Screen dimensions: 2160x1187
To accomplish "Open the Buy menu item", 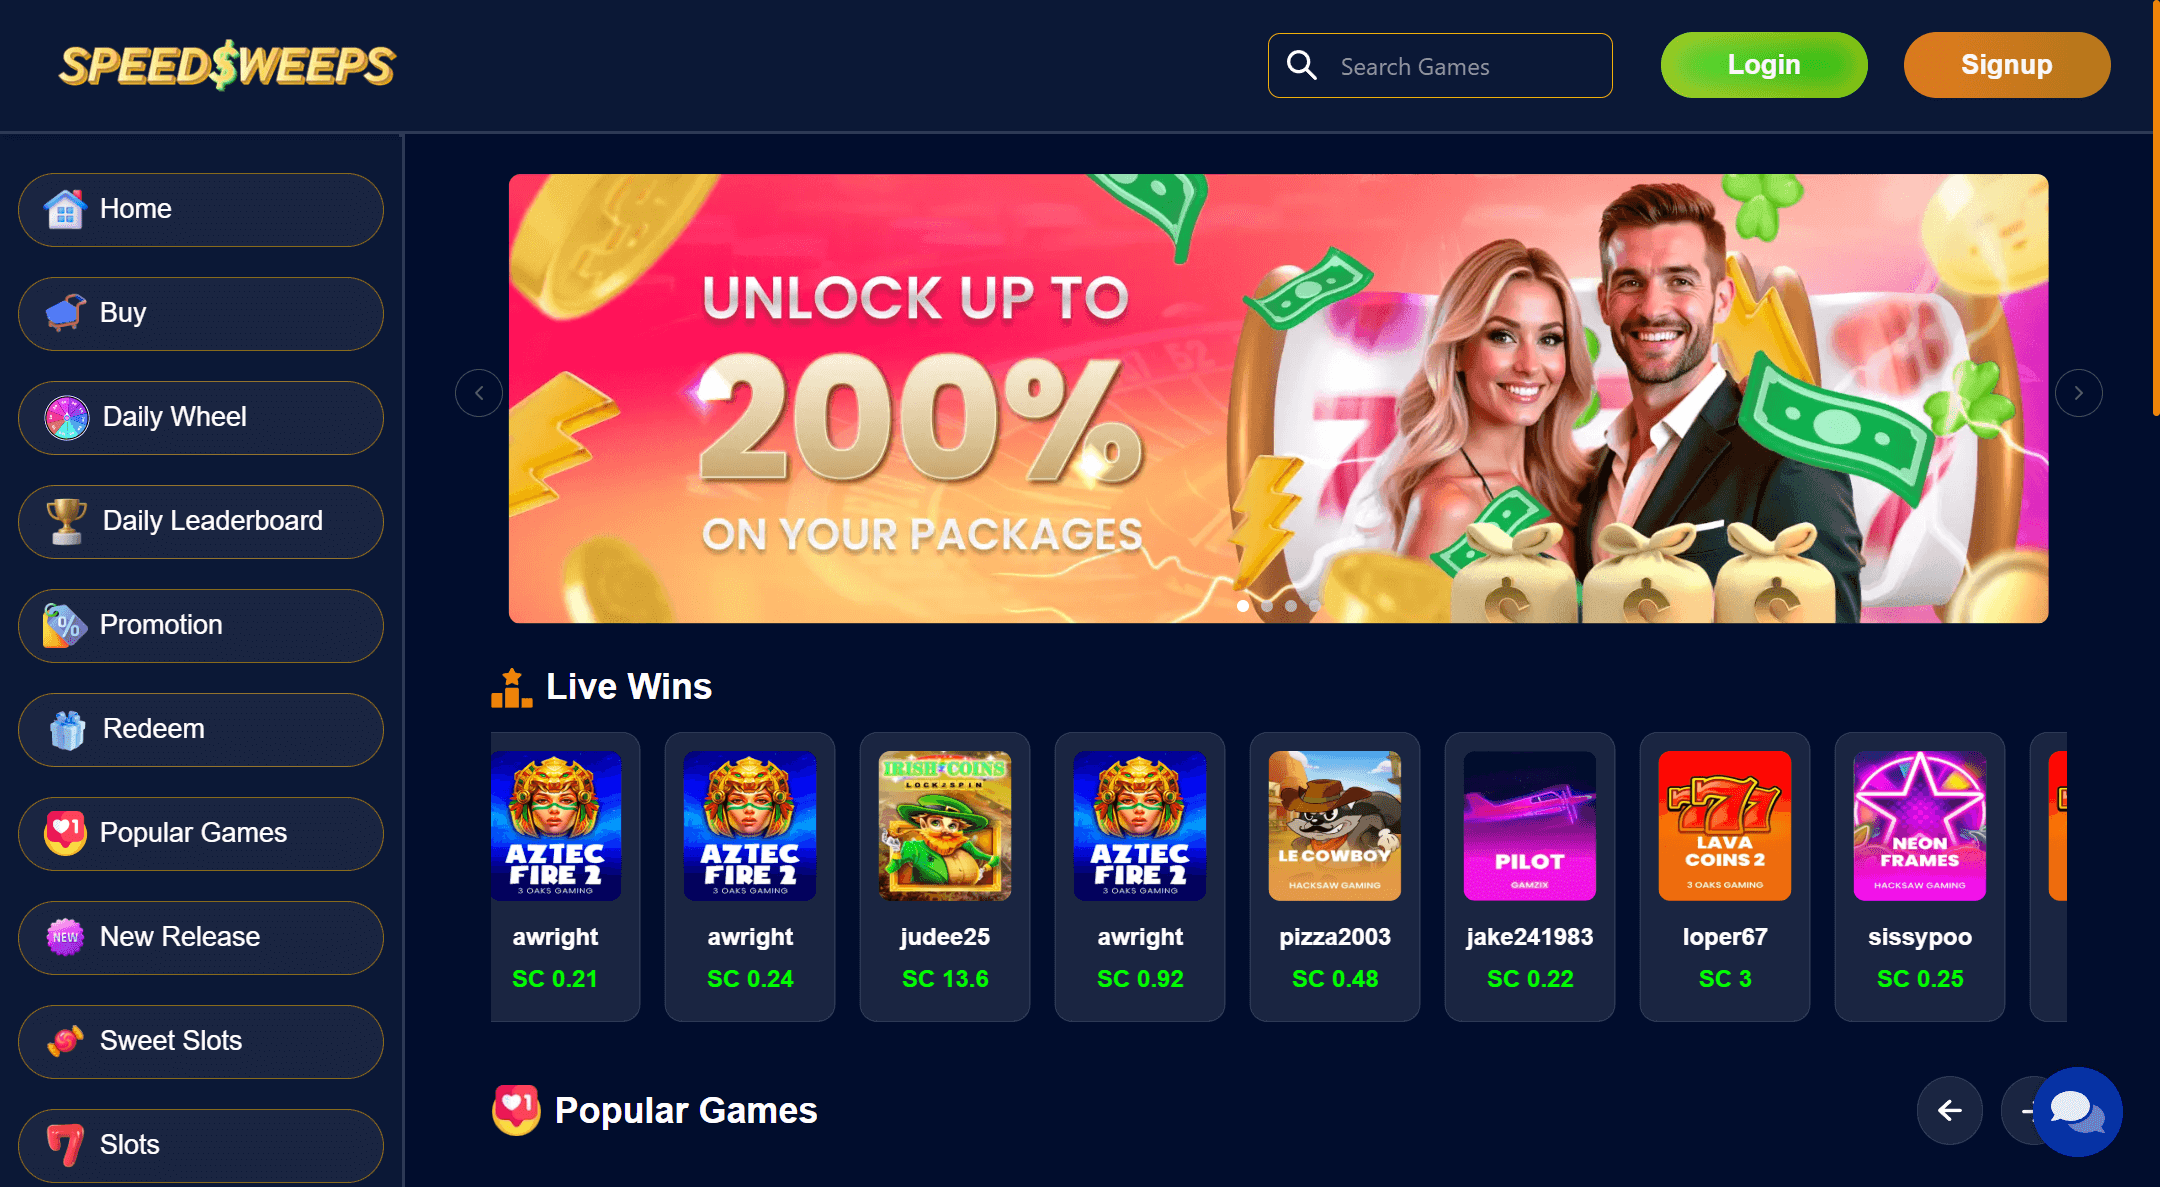I will (201, 313).
